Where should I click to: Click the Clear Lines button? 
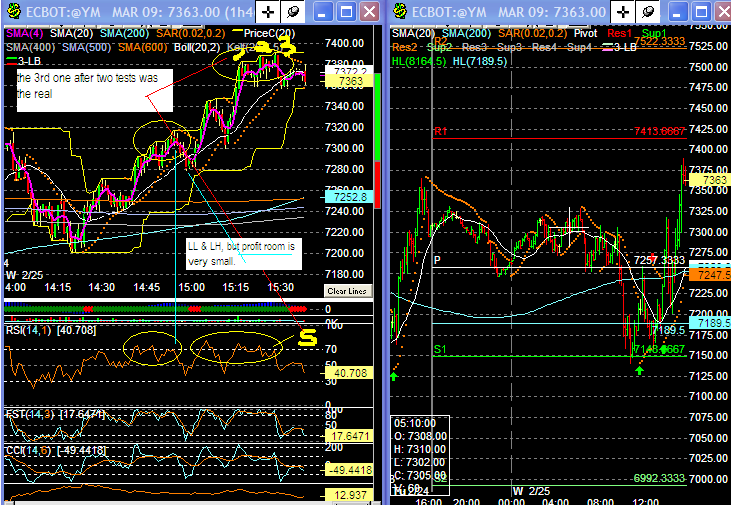(348, 291)
